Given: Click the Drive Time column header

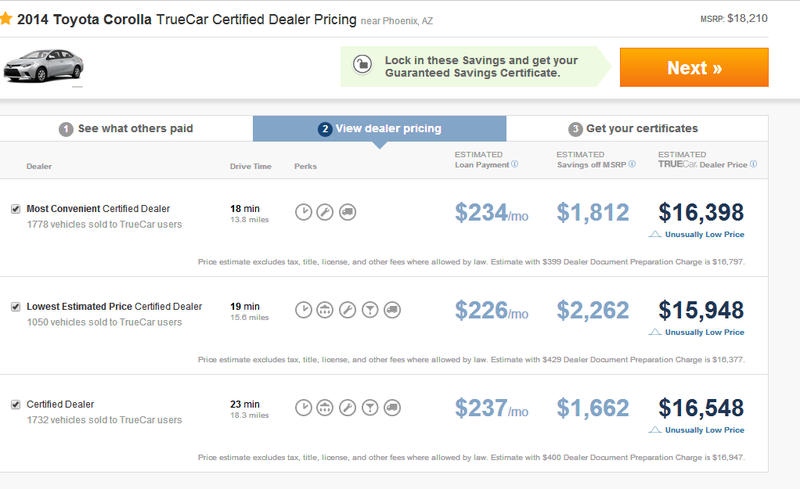Looking at the screenshot, I should pos(251,166).
